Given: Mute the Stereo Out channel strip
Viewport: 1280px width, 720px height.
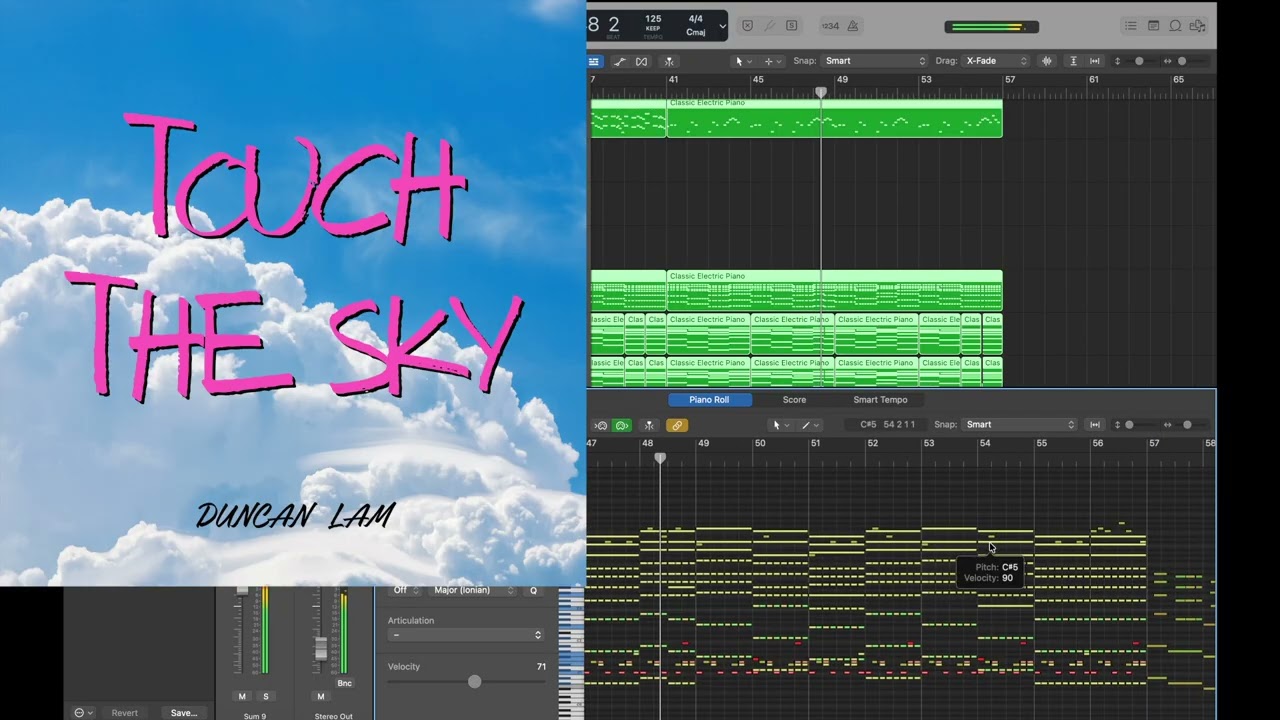Looking at the screenshot, I should (x=321, y=696).
